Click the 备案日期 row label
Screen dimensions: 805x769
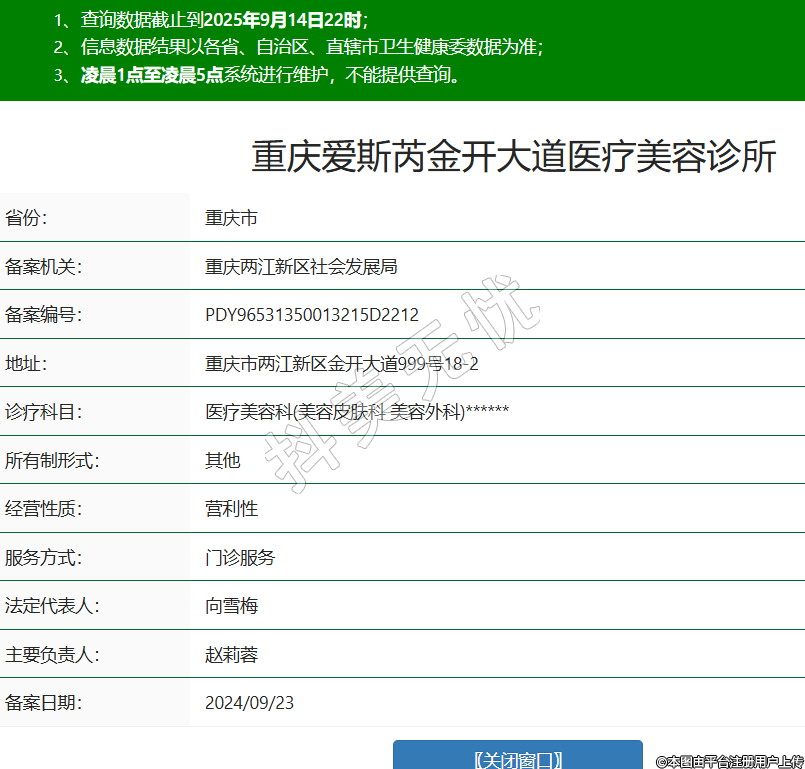tap(43, 703)
